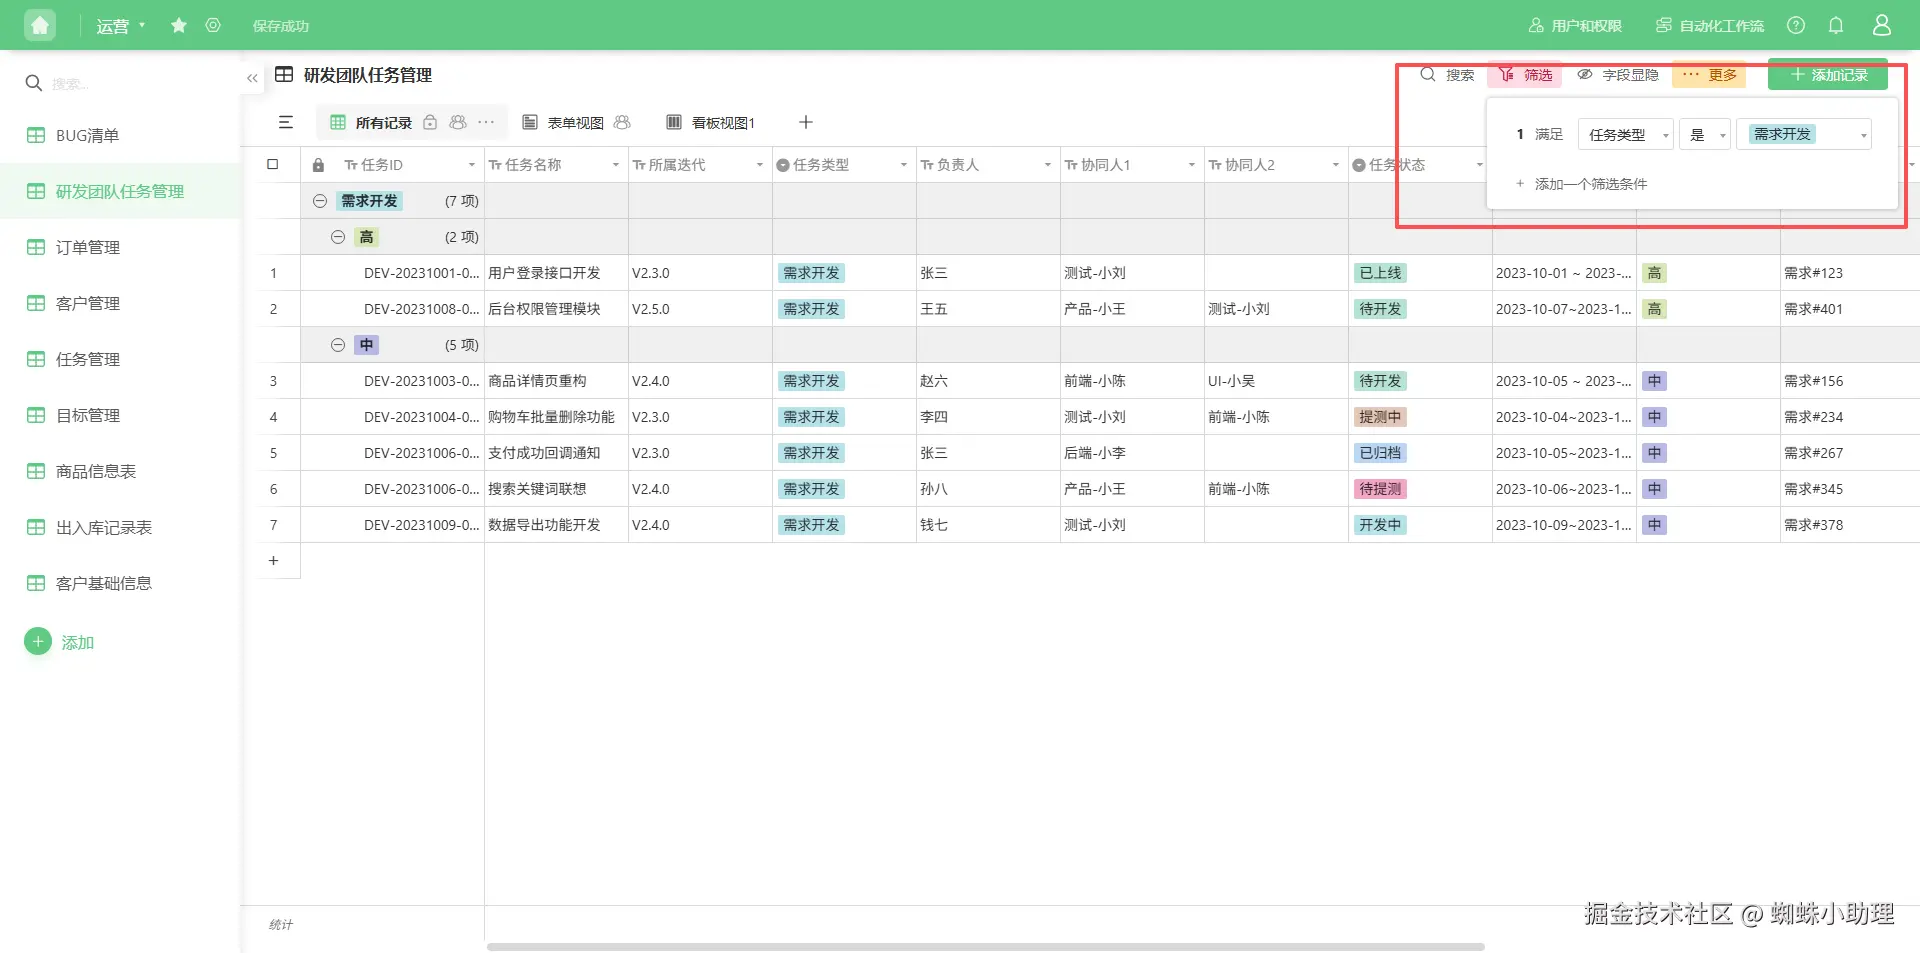Click the members icon on 所有记录 tab
This screenshot has width=1920, height=953.
(x=458, y=122)
